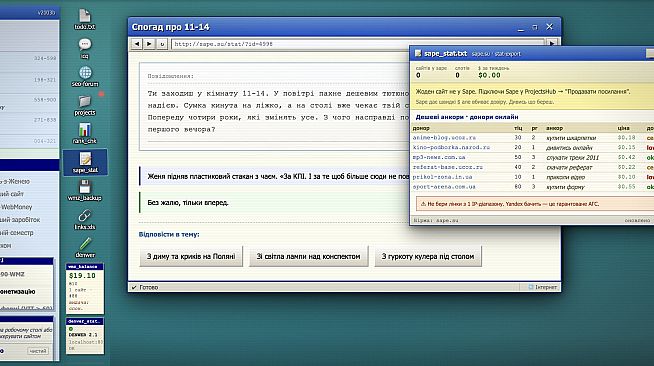Open donor link anime-blog.ucoz.ru
The image size is (654, 366).
coord(444,138)
